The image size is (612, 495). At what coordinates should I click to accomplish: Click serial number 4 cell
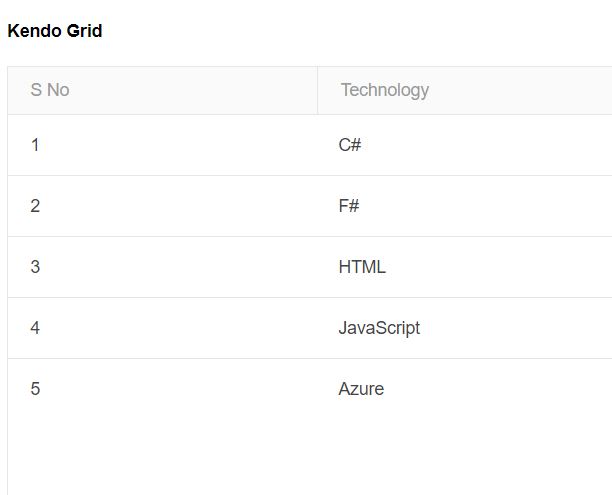pyautogui.click(x=162, y=328)
